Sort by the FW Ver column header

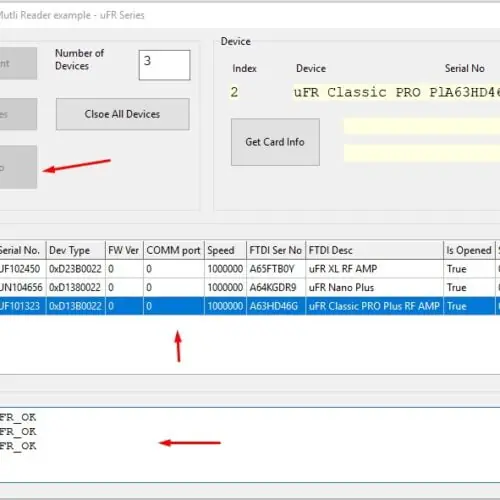(x=124, y=250)
